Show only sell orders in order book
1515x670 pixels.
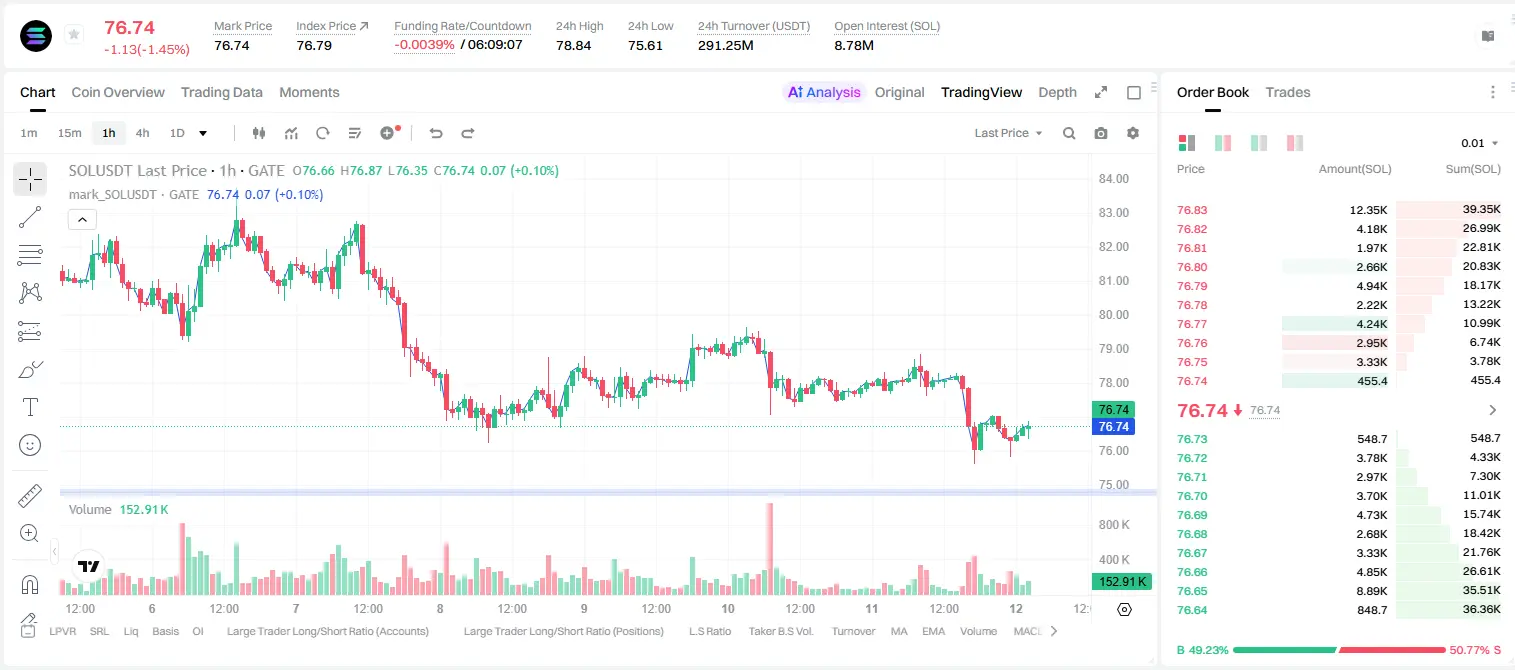point(1296,143)
